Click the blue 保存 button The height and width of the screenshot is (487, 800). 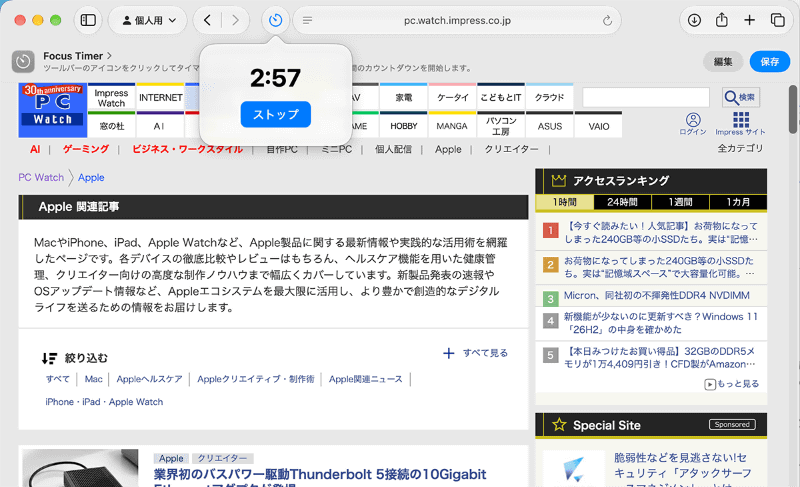coord(769,62)
